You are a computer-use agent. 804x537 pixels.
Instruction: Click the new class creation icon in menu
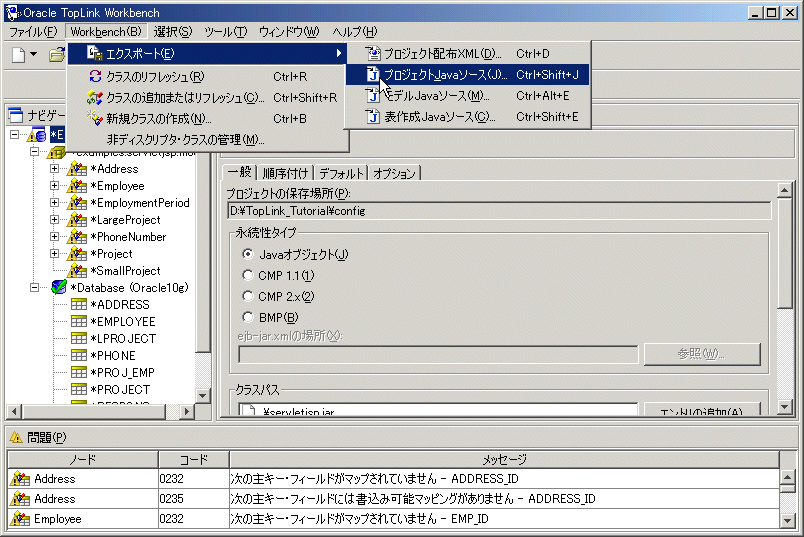click(x=94, y=118)
